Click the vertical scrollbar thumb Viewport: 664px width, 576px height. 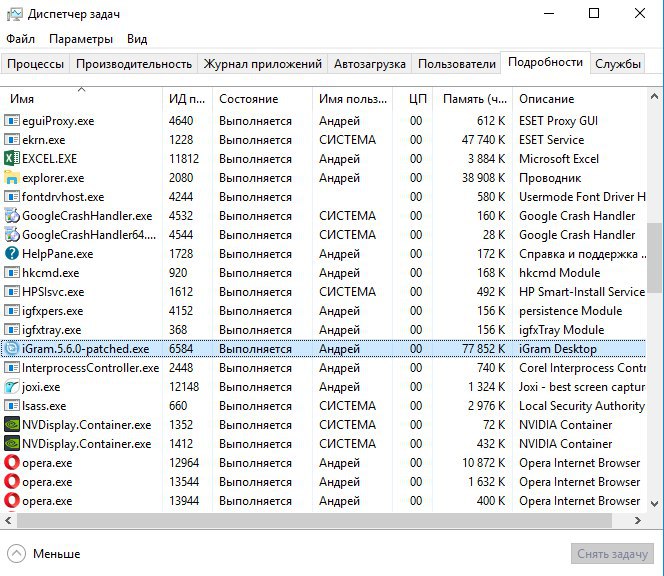[654, 258]
